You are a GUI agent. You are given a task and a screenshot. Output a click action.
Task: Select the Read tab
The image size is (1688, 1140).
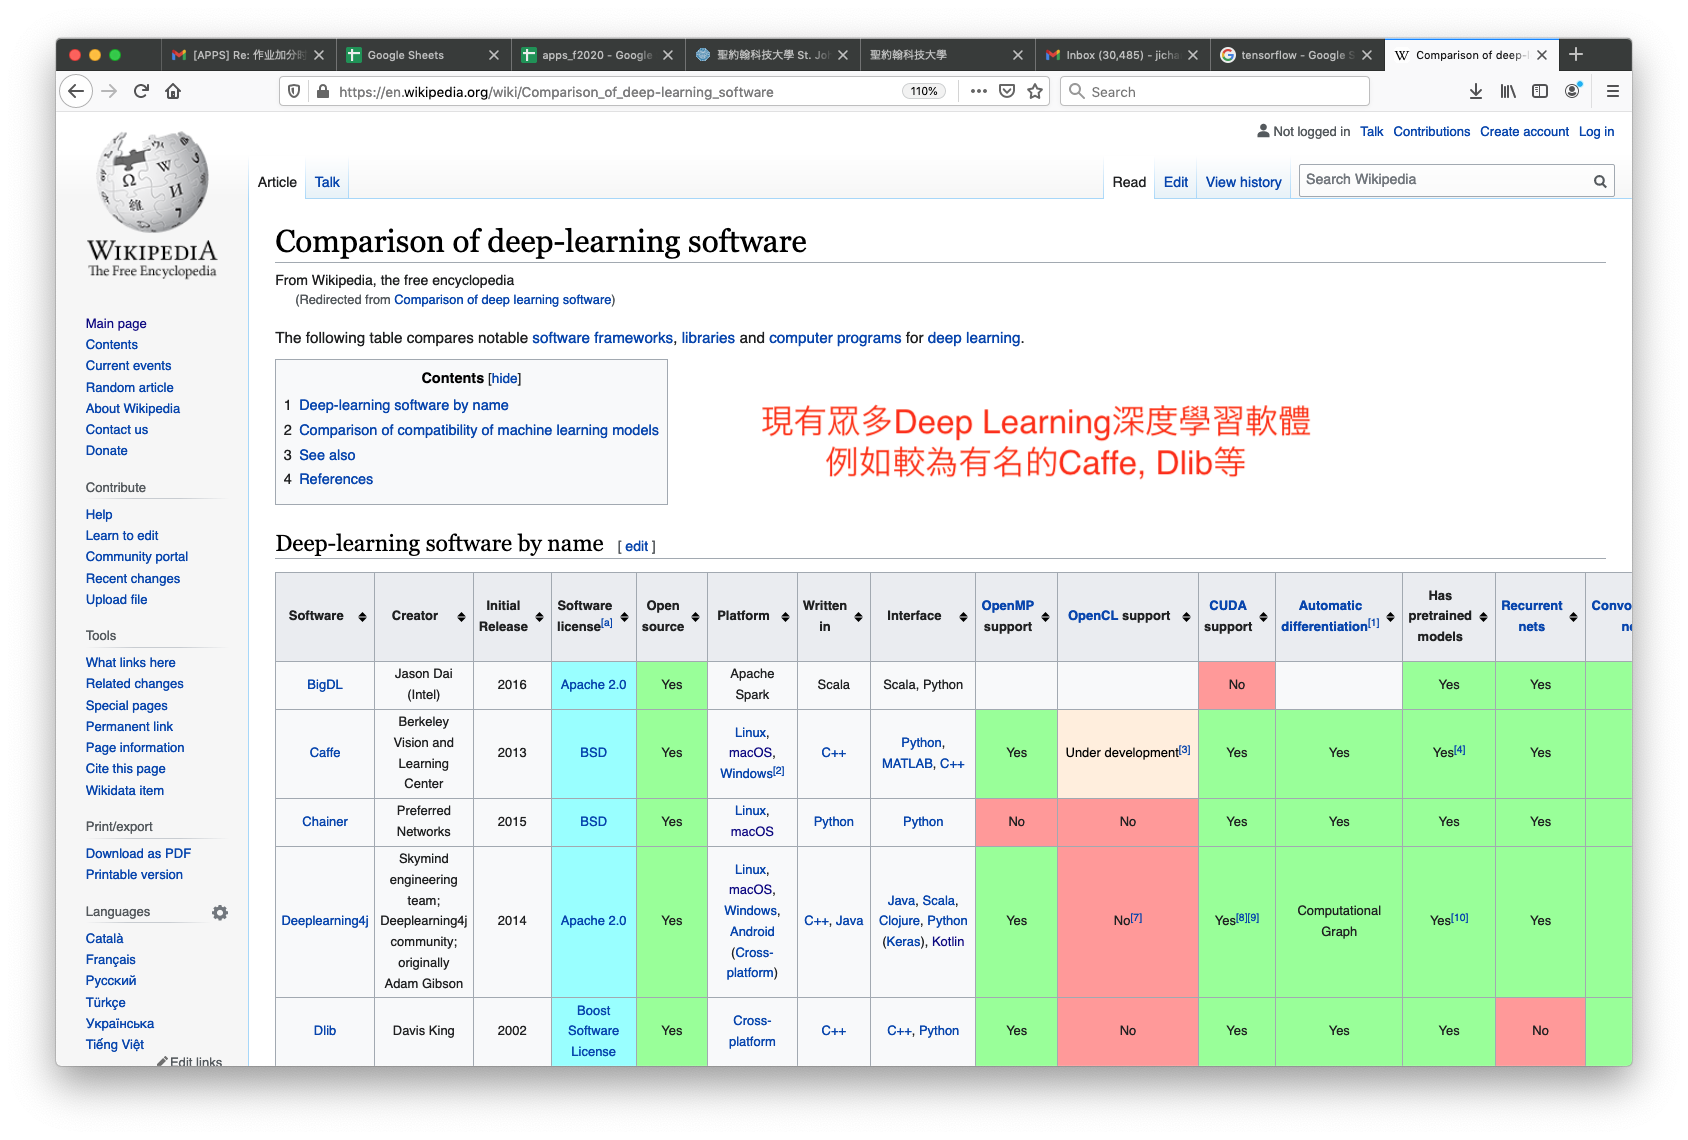coord(1129,182)
